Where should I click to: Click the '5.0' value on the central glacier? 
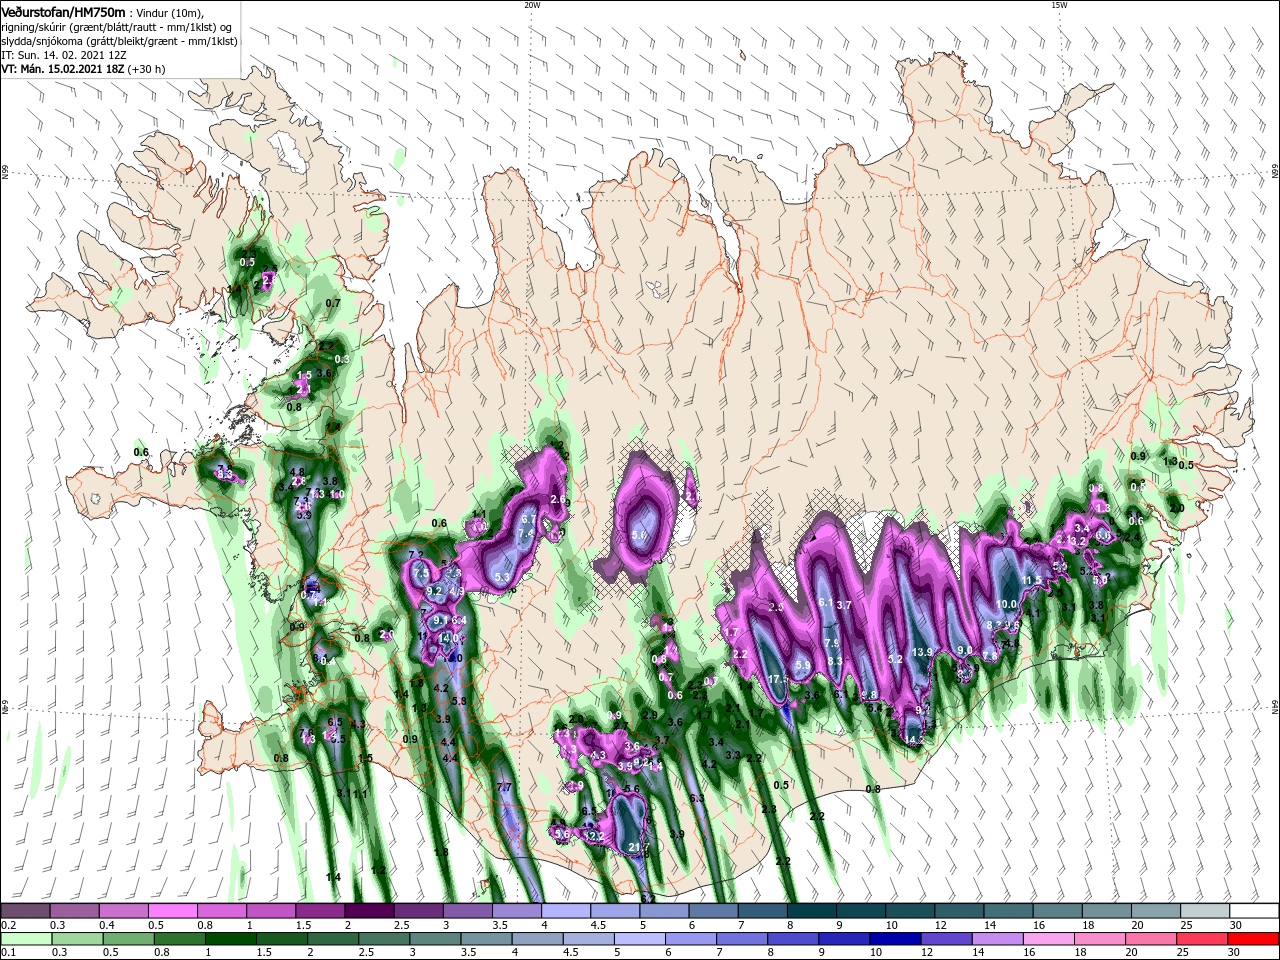(639, 537)
